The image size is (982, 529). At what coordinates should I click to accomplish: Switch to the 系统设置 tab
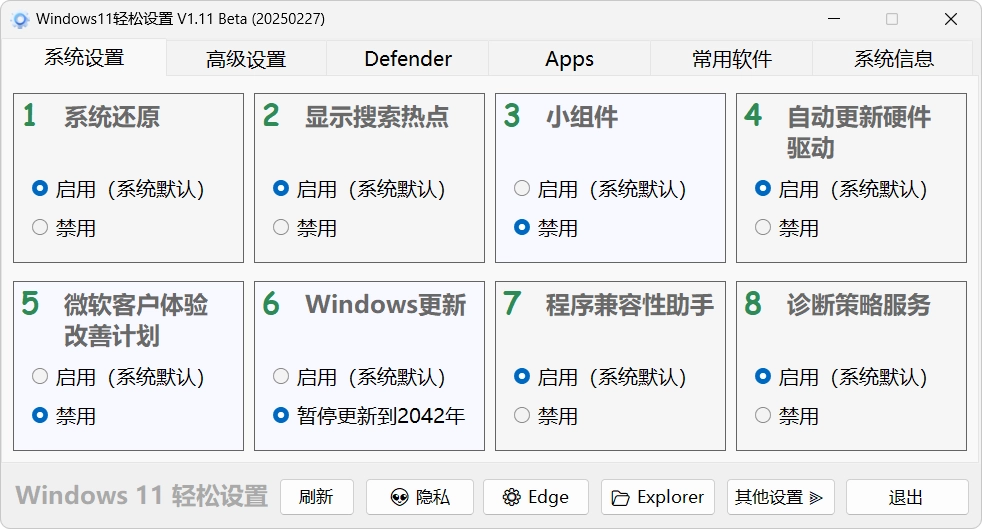pyautogui.click(x=84, y=58)
